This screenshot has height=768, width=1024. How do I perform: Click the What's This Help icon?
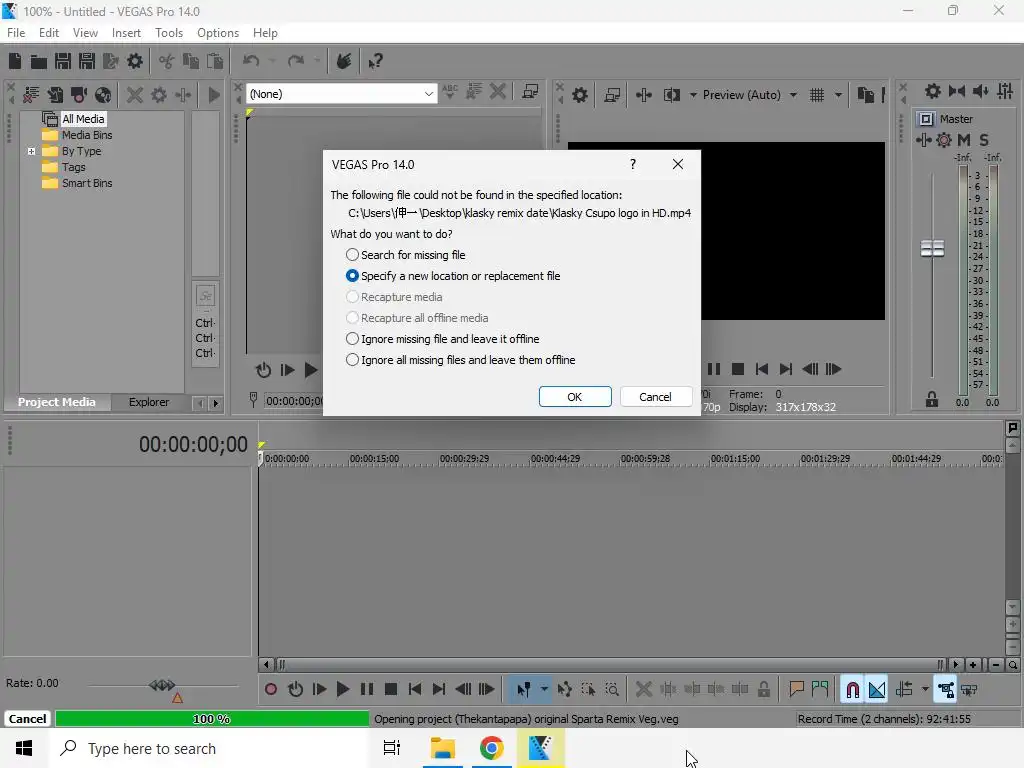375,61
